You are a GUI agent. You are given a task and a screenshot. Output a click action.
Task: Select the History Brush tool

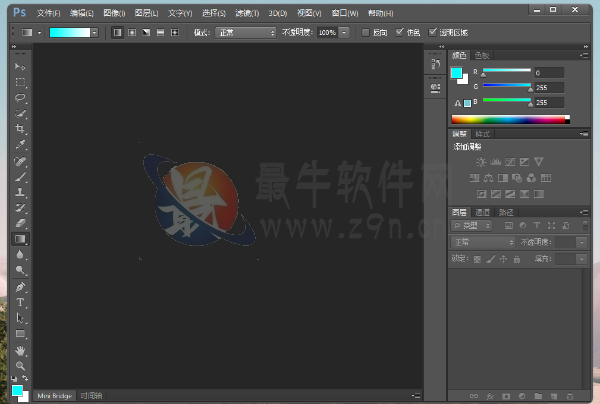[20, 208]
